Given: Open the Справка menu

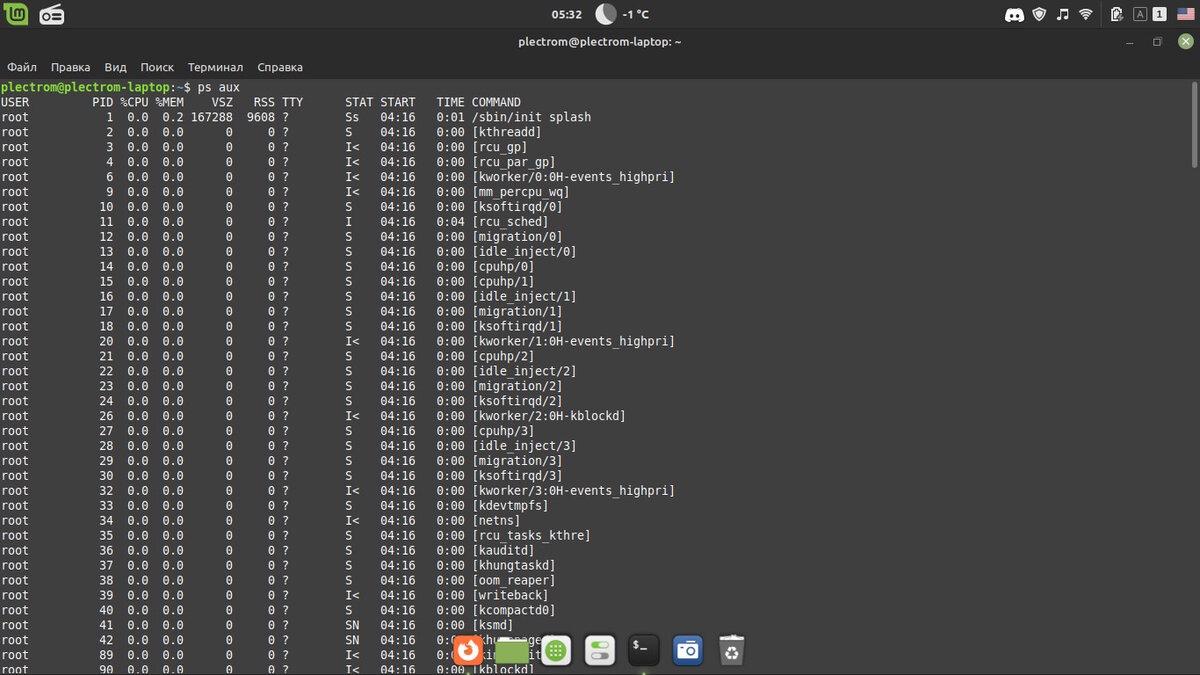Looking at the screenshot, I should click(280, 67).
